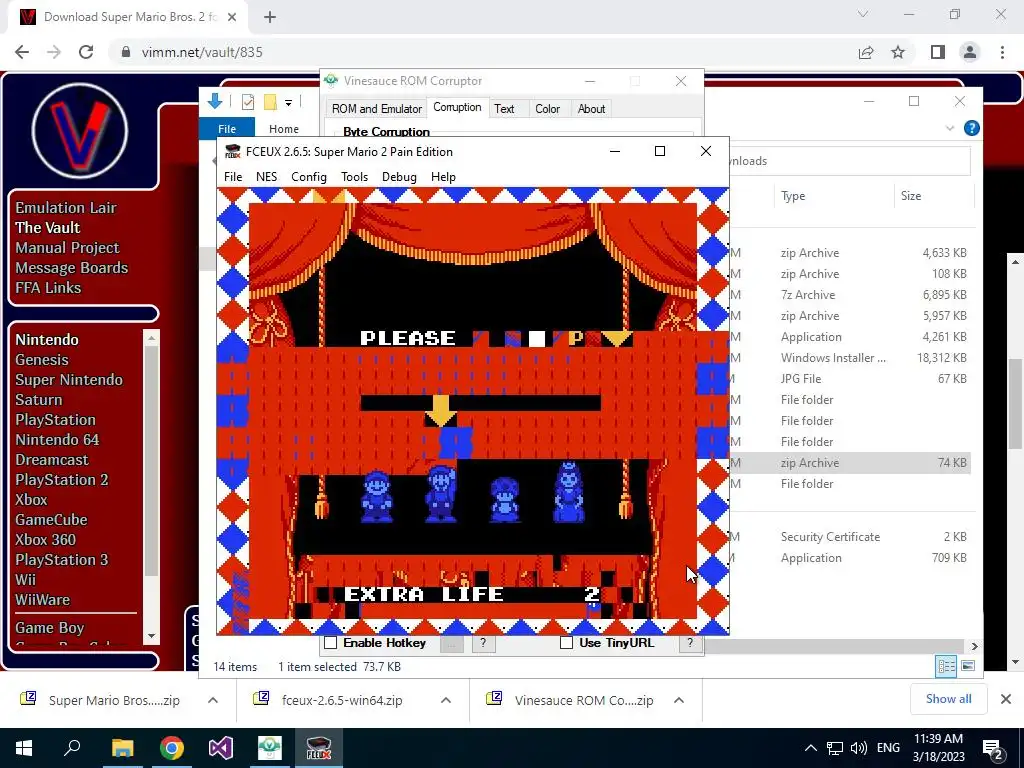Click the Explorer help question mark icon
1024x768 pixels.
click(x=972, y=128)
